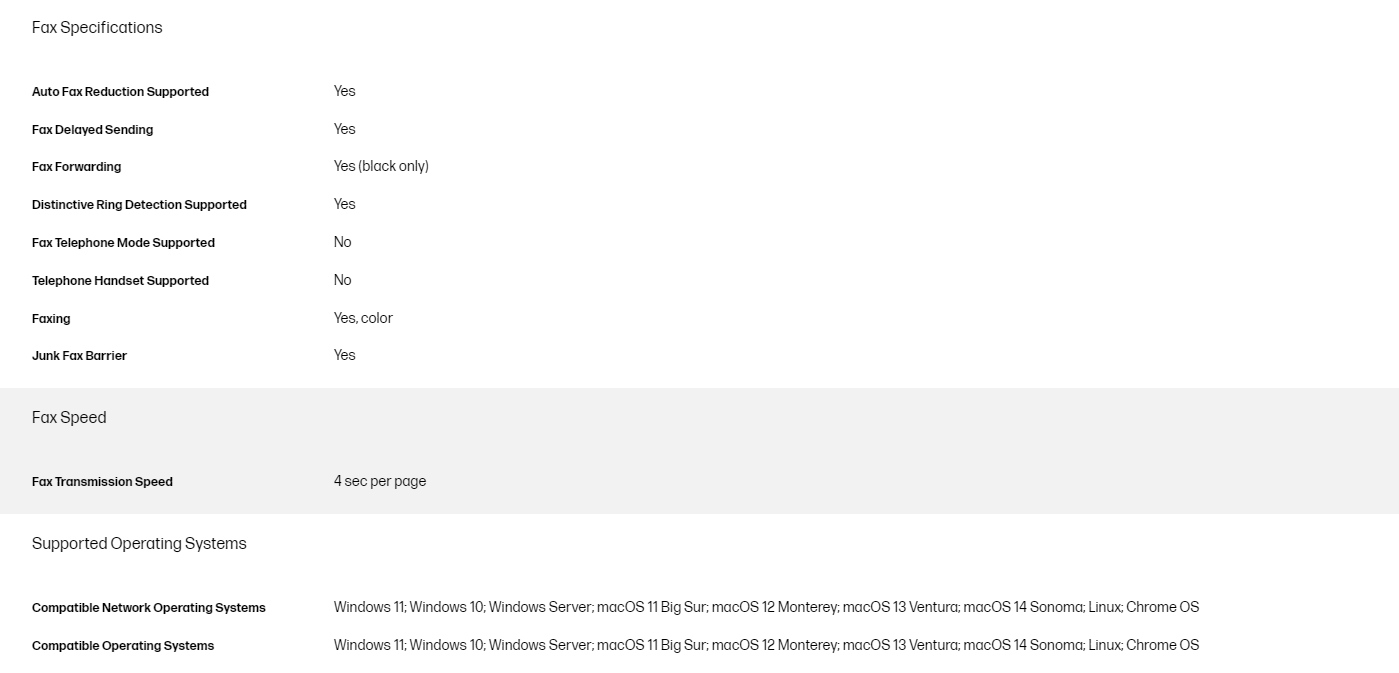The height and width of the screenshot is (673, 1399).
Task: Click the Compatible Operating Systems label
Action: click(x=123, y=646)
